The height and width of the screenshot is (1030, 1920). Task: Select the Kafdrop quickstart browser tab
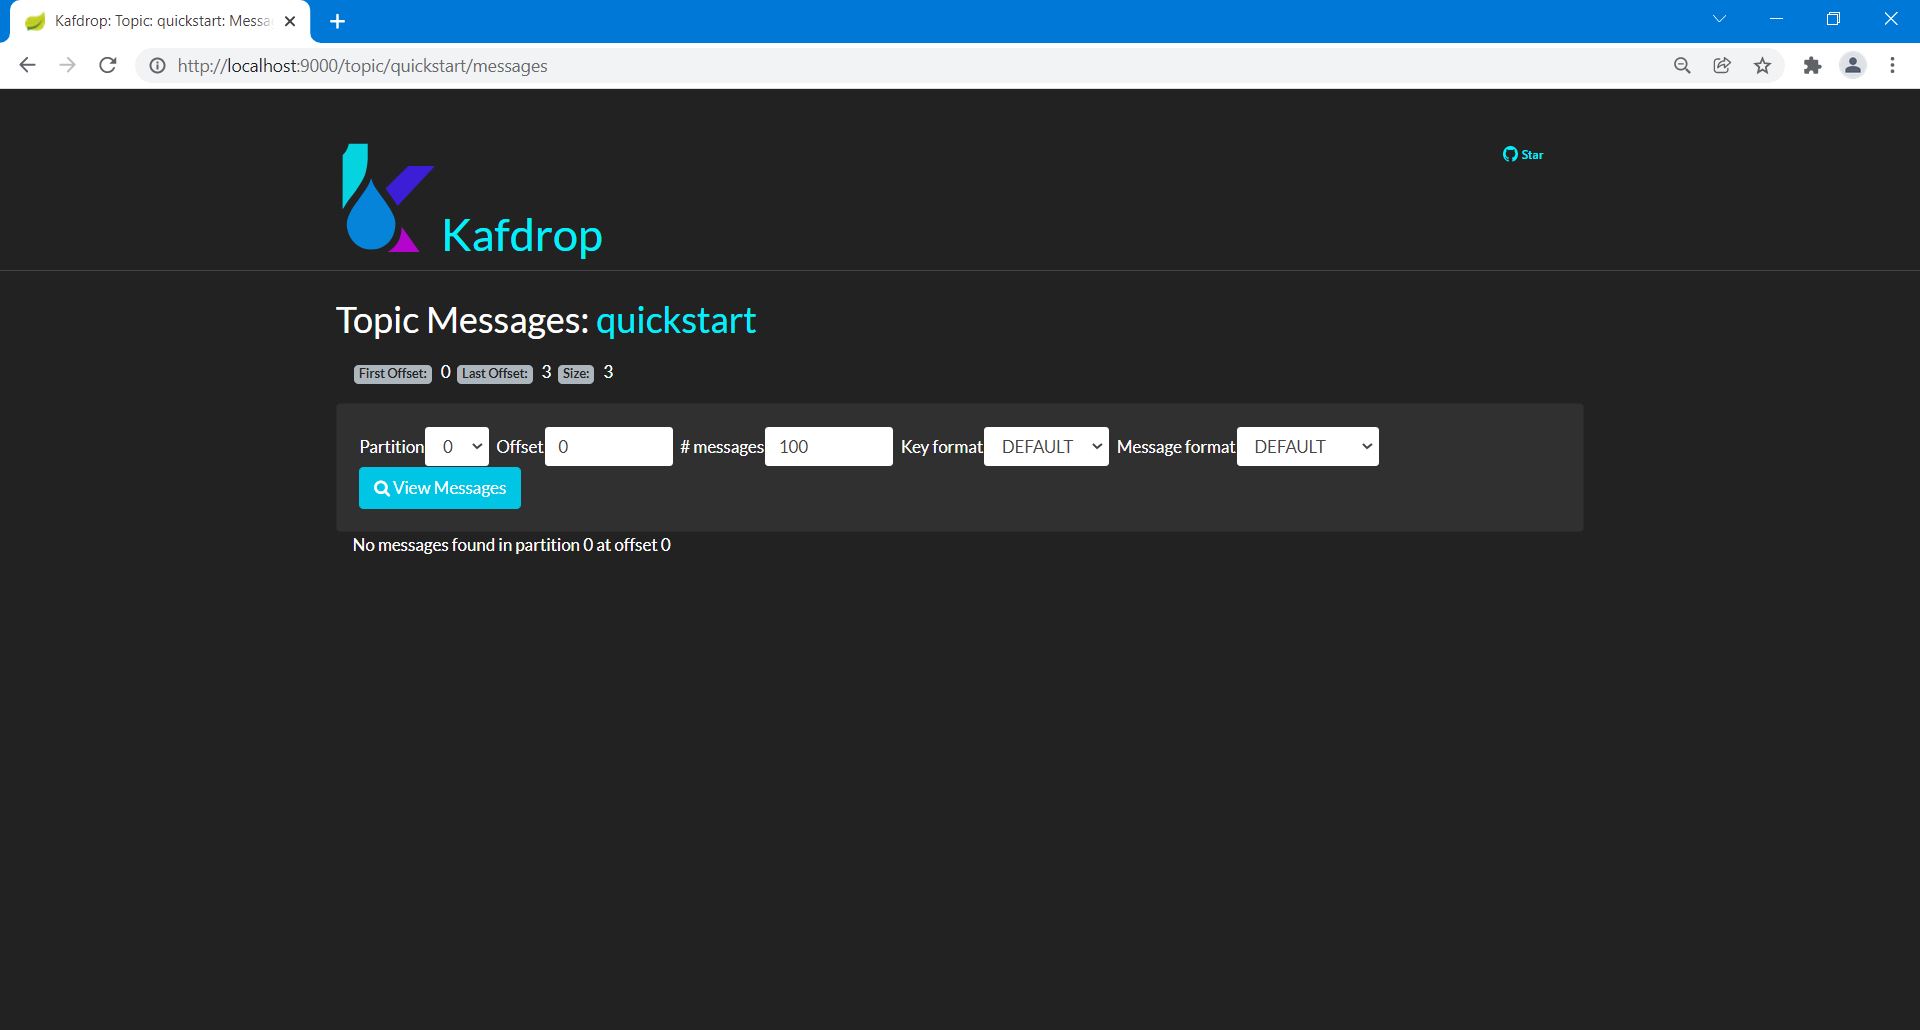tap(160, 21)
